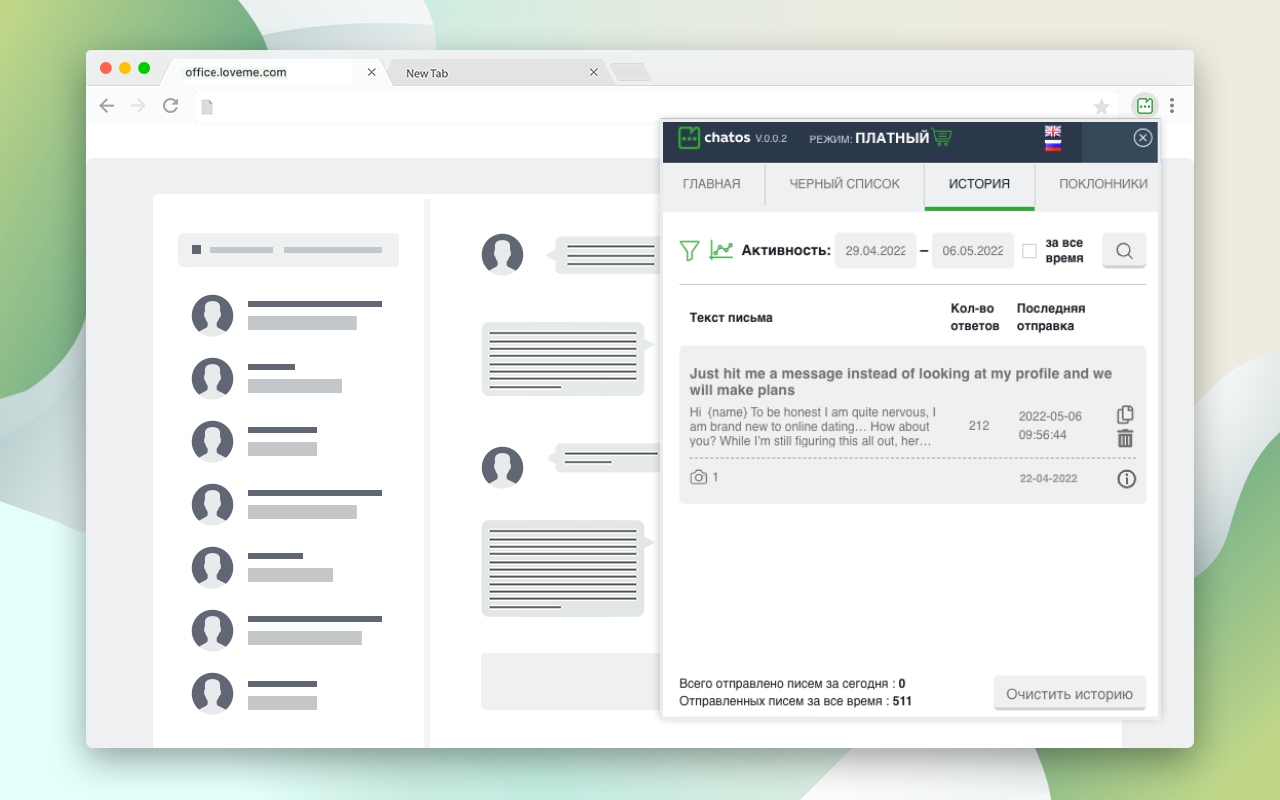Click the start date field 29.04.2022
The width and height of the screenshot is (1280, 800).
875,251
